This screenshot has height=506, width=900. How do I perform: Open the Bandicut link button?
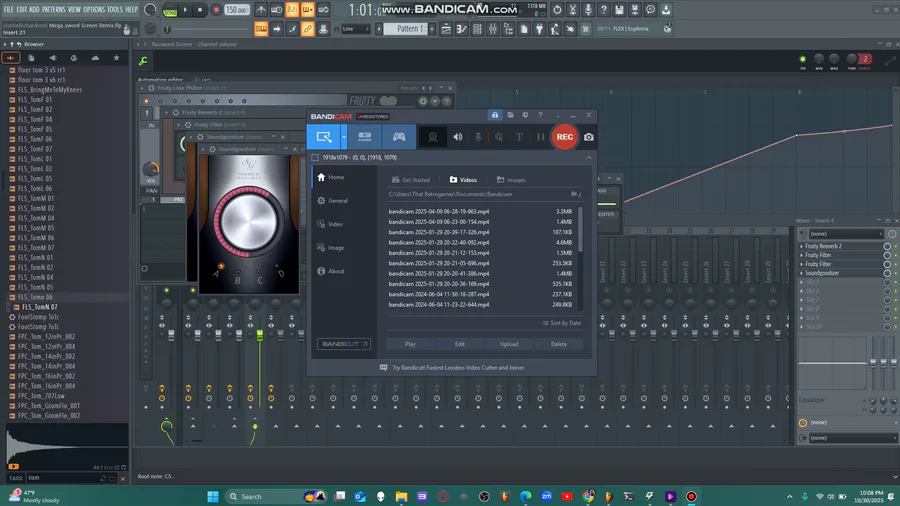pos(344,344)
